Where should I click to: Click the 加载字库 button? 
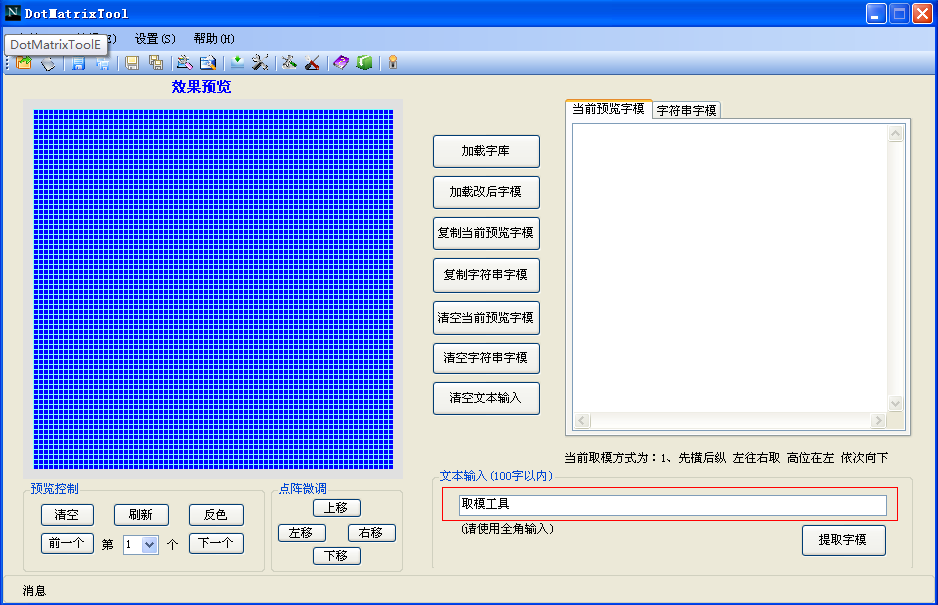coord(486,151)
